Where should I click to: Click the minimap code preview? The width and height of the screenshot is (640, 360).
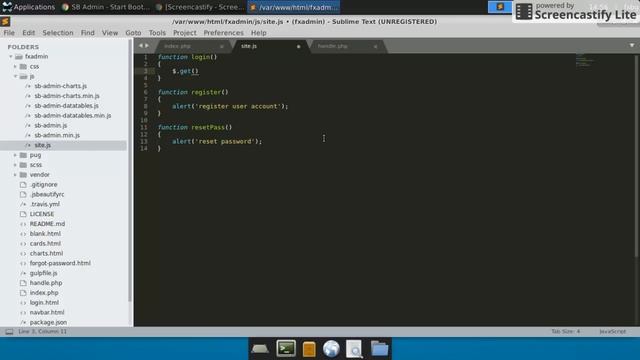pyautogui.click(x=584, y=60)
